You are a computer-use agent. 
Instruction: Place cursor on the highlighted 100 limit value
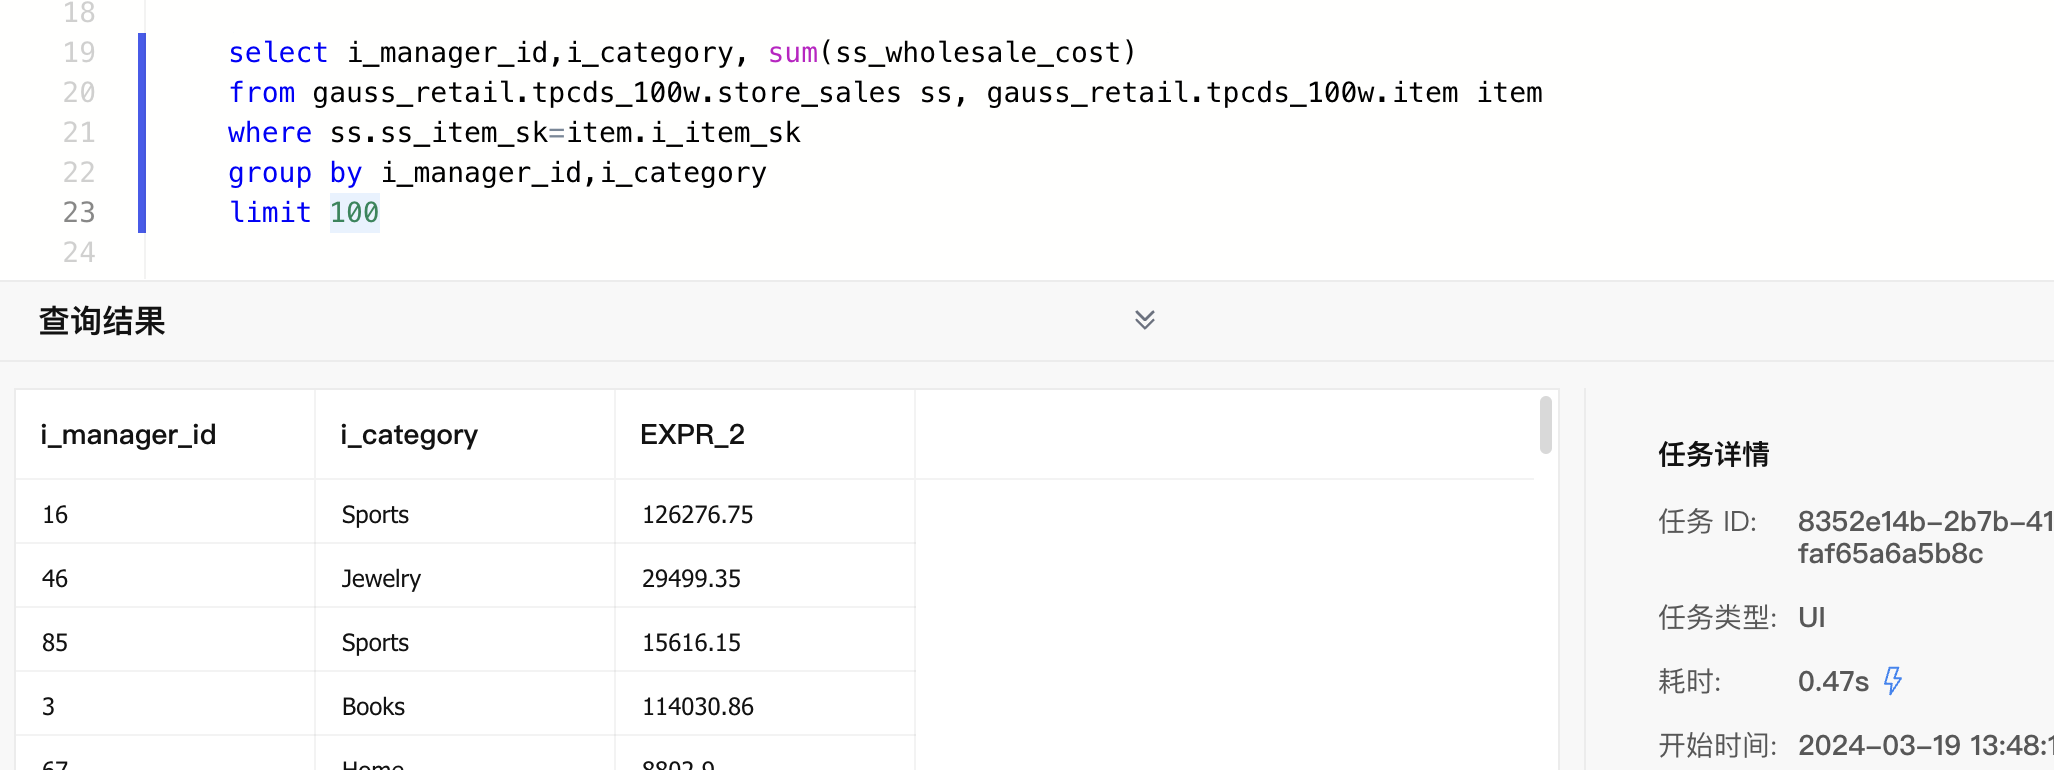[x=354, y=213]
